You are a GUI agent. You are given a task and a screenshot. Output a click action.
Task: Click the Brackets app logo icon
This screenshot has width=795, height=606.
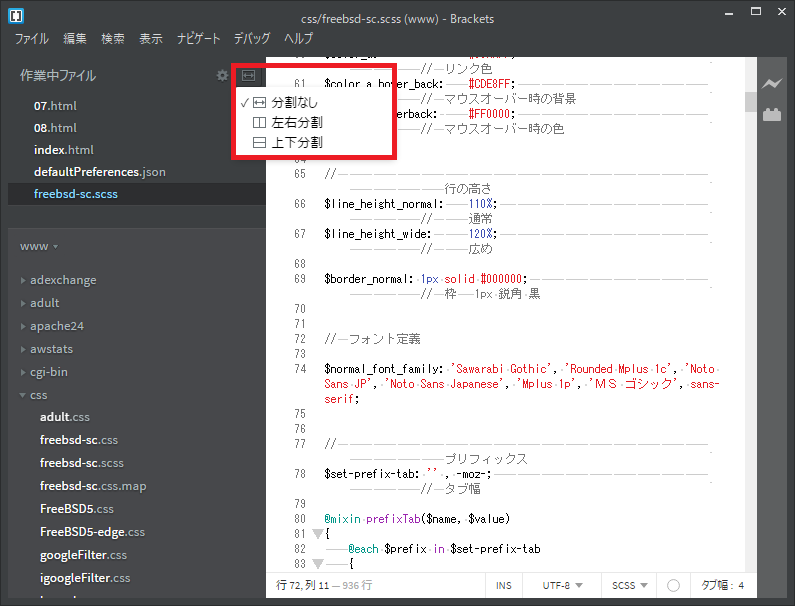pyautogui.click(x=16, y=16)
